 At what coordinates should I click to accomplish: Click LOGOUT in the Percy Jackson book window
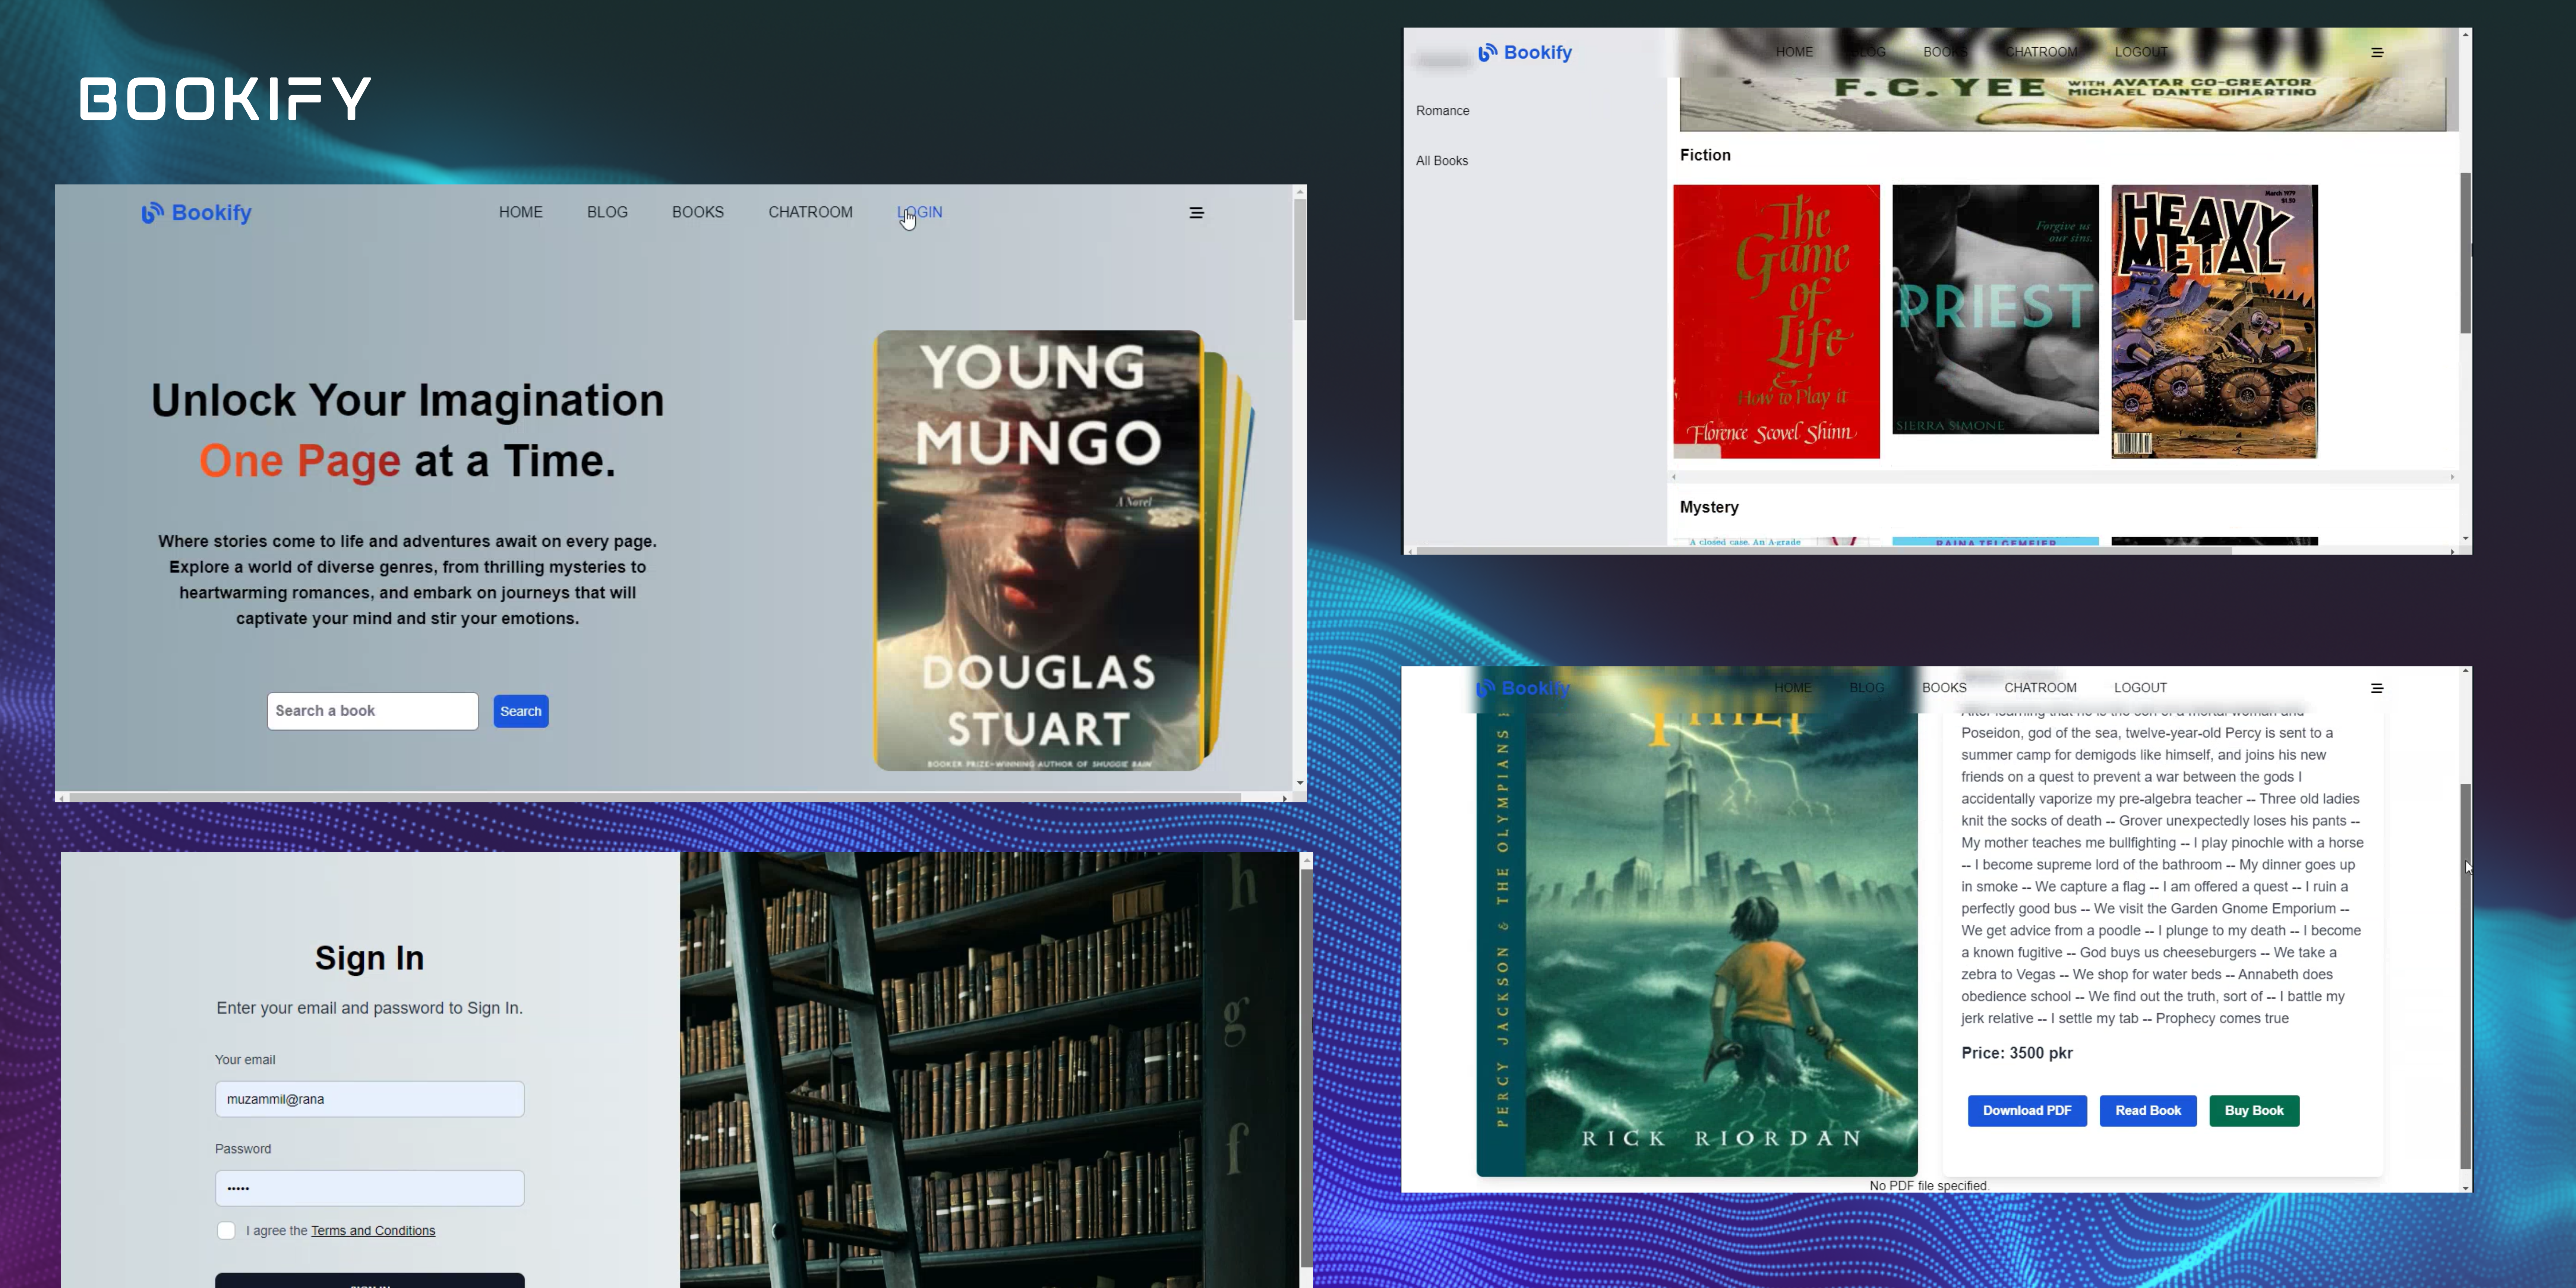(x=2140, y=688)
